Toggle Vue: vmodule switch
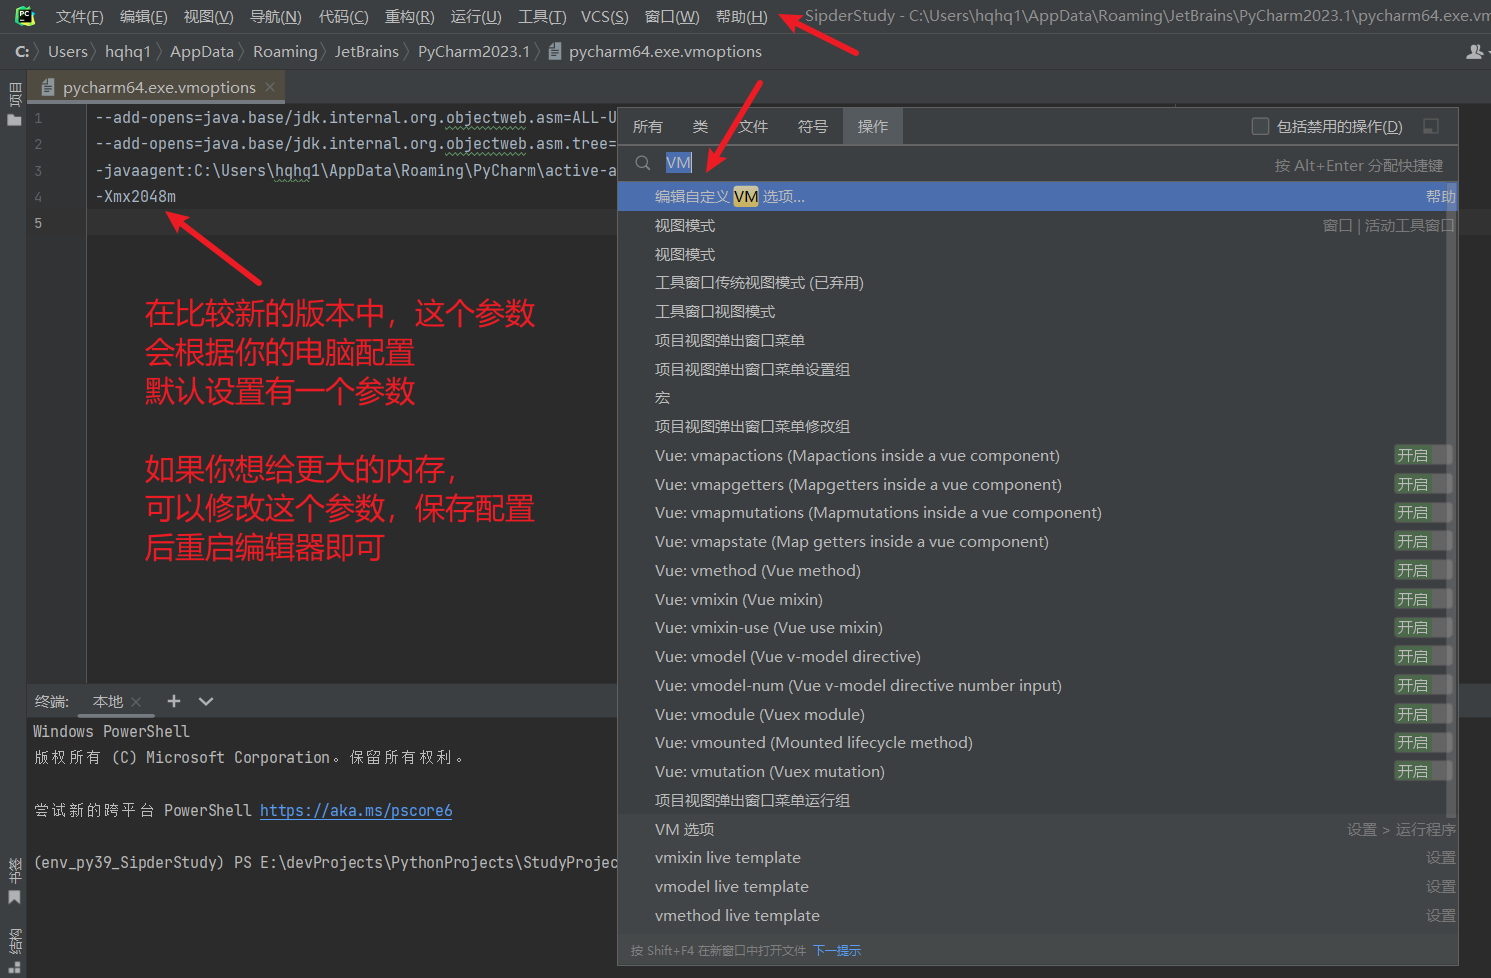This screenshot has width=1491, height=978. tap(1422, 714)
